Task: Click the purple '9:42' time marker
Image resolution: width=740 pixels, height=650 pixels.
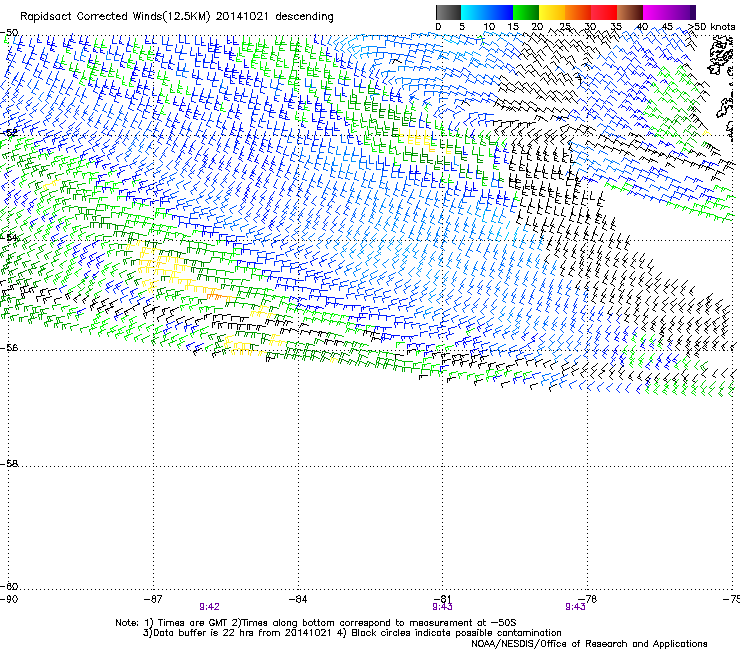Action: [x=209, y=607]
